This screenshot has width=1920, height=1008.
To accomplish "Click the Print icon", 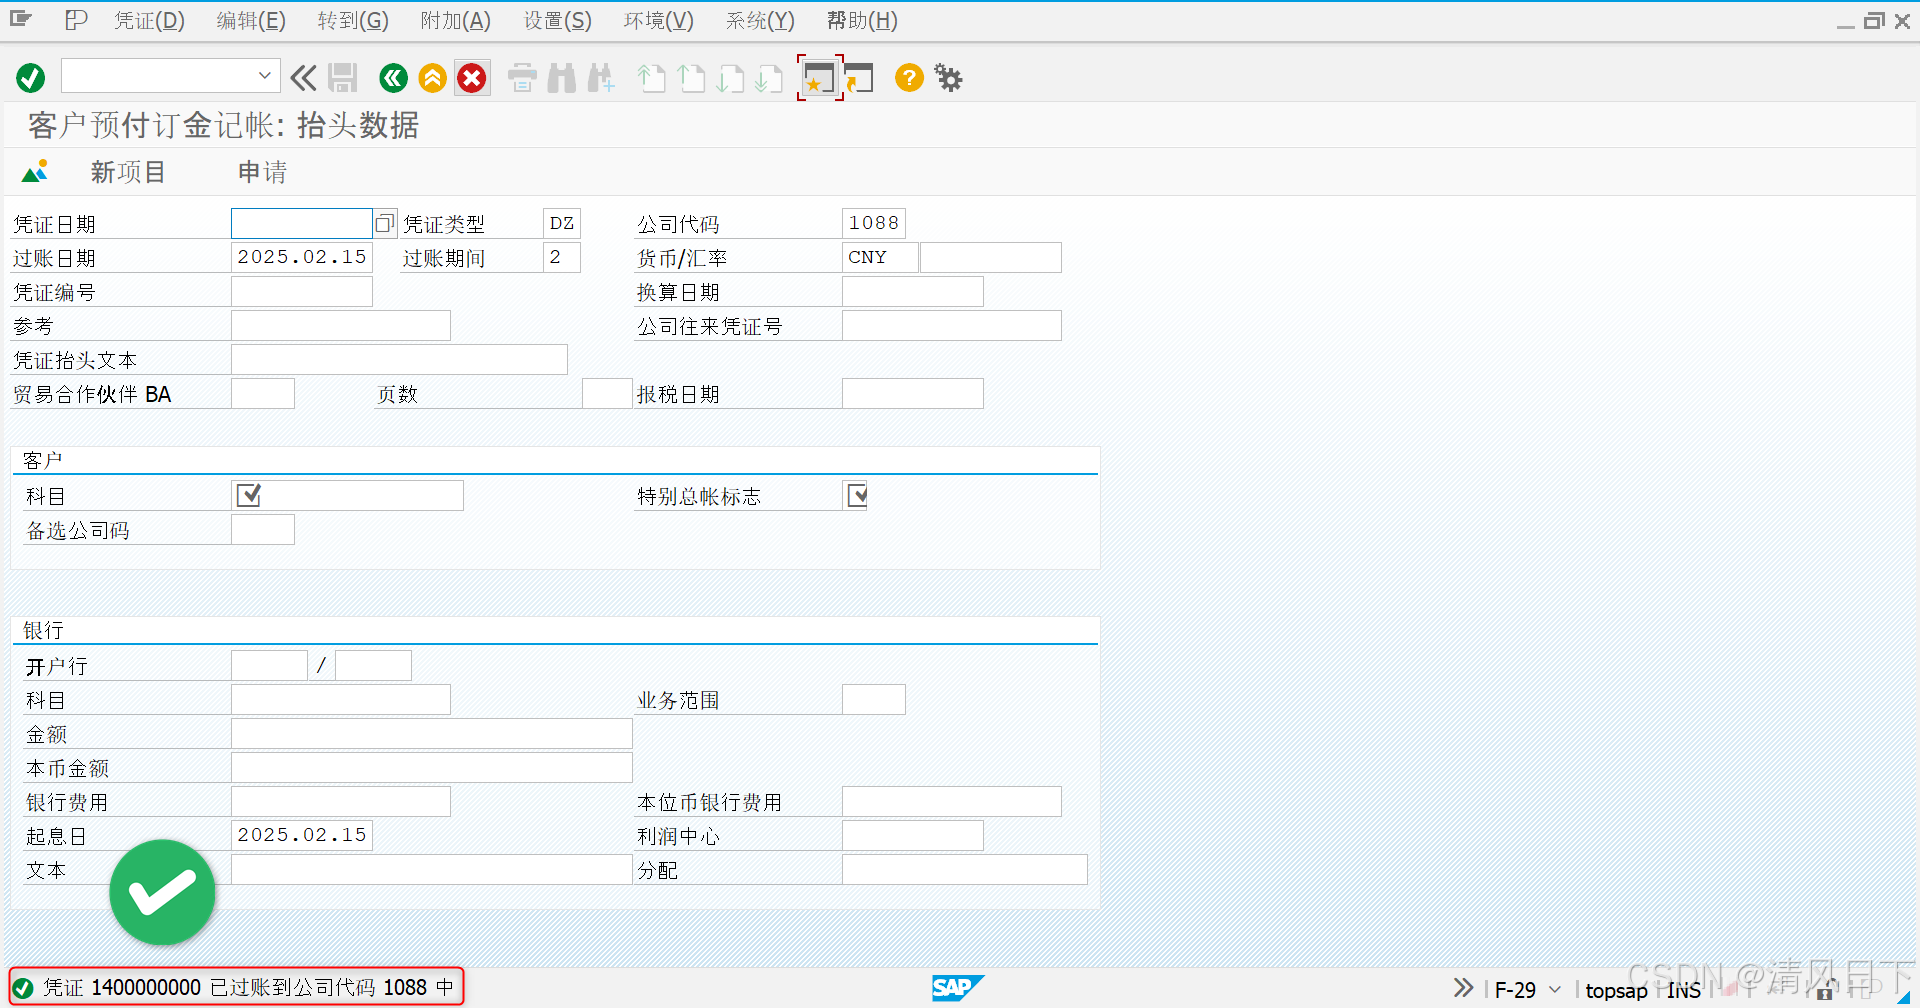I will pos(521,78).
